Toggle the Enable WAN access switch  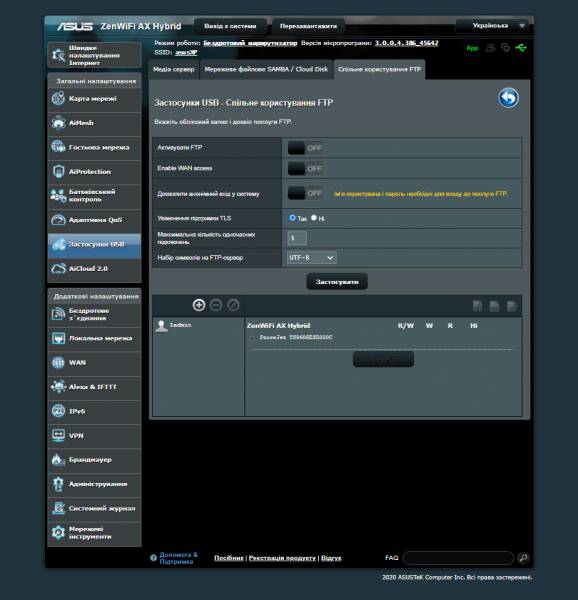click(x=305, y=168)
